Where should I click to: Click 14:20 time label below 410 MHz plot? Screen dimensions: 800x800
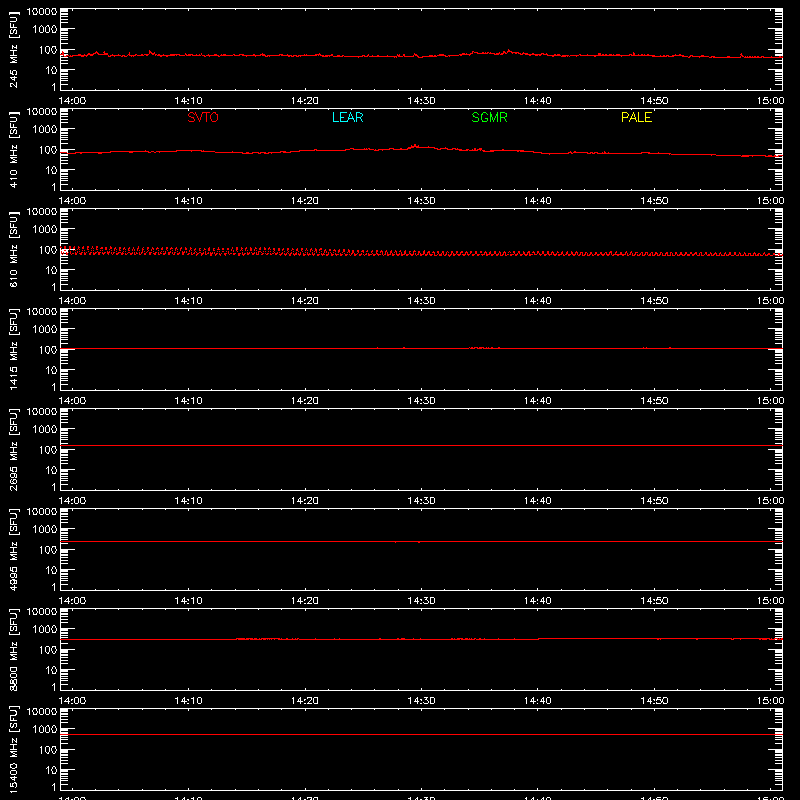tap(305, 201)
